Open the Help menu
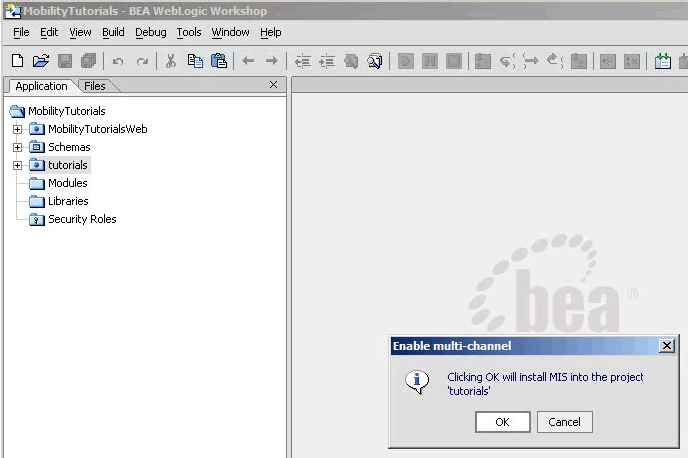The image size is (688, 458). [x=270, y=32]
